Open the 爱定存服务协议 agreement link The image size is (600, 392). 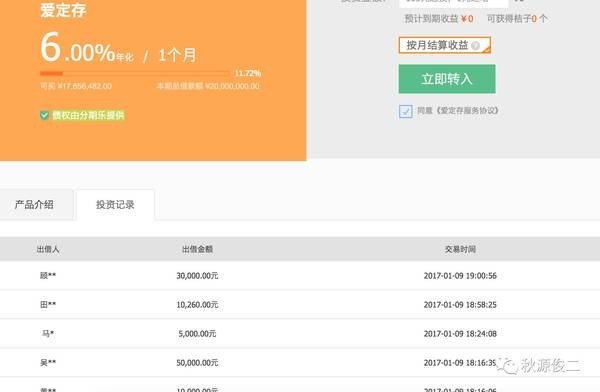(468, 111)
